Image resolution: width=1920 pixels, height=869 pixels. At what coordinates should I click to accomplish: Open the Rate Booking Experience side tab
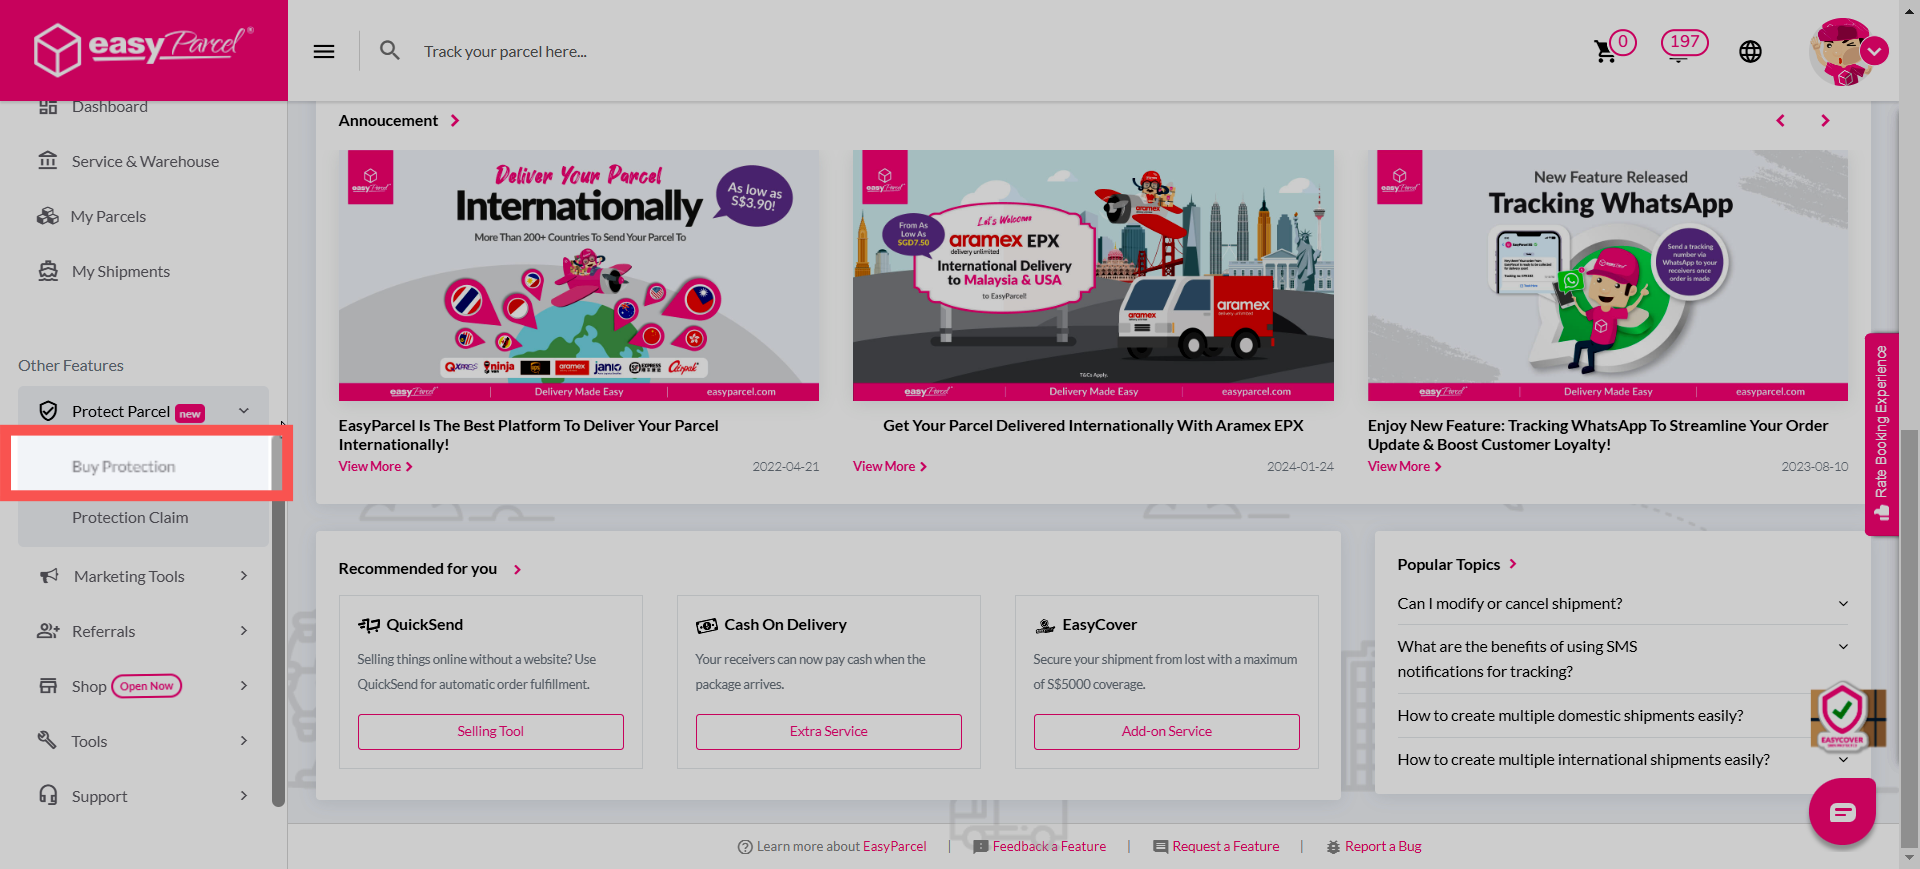click(x=1881, y=434)
